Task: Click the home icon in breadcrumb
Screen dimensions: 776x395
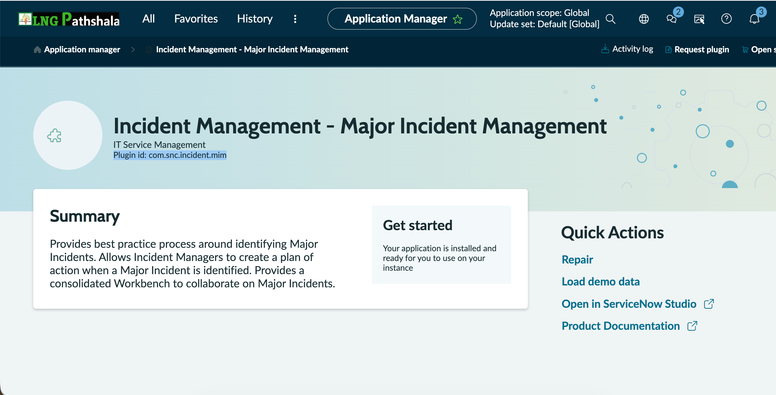Action: [x=37, y=49]
